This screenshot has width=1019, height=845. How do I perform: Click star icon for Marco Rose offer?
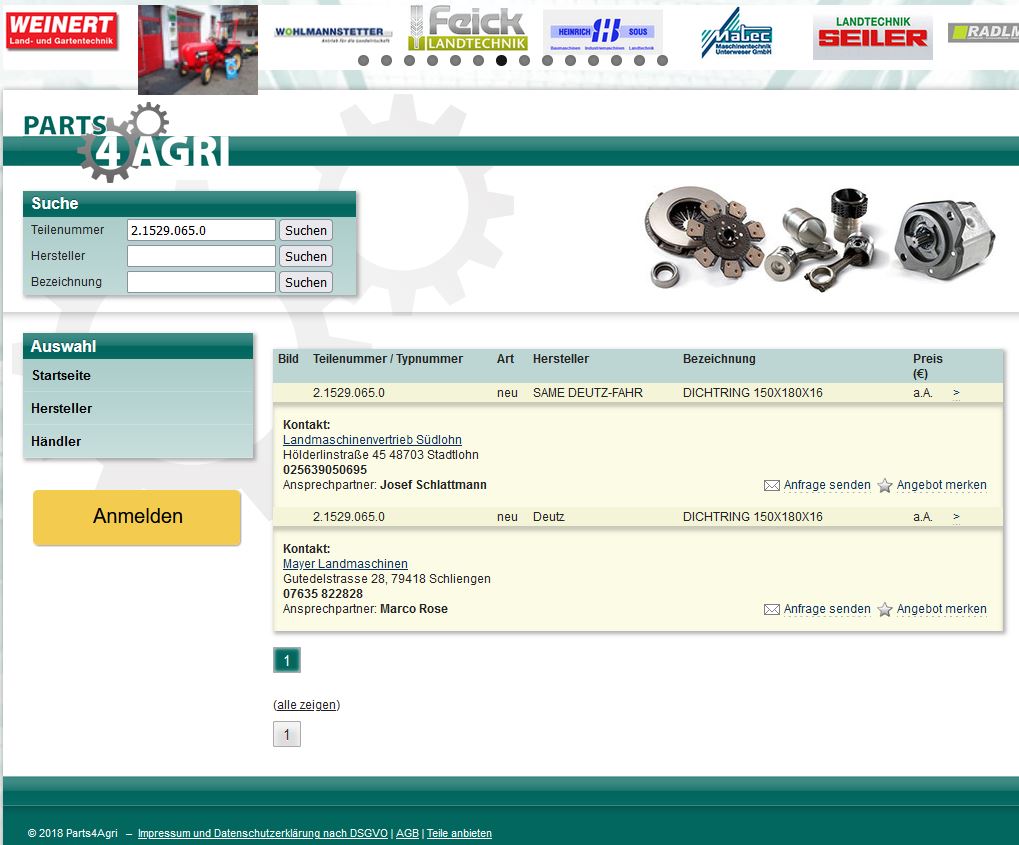(885, 610)
